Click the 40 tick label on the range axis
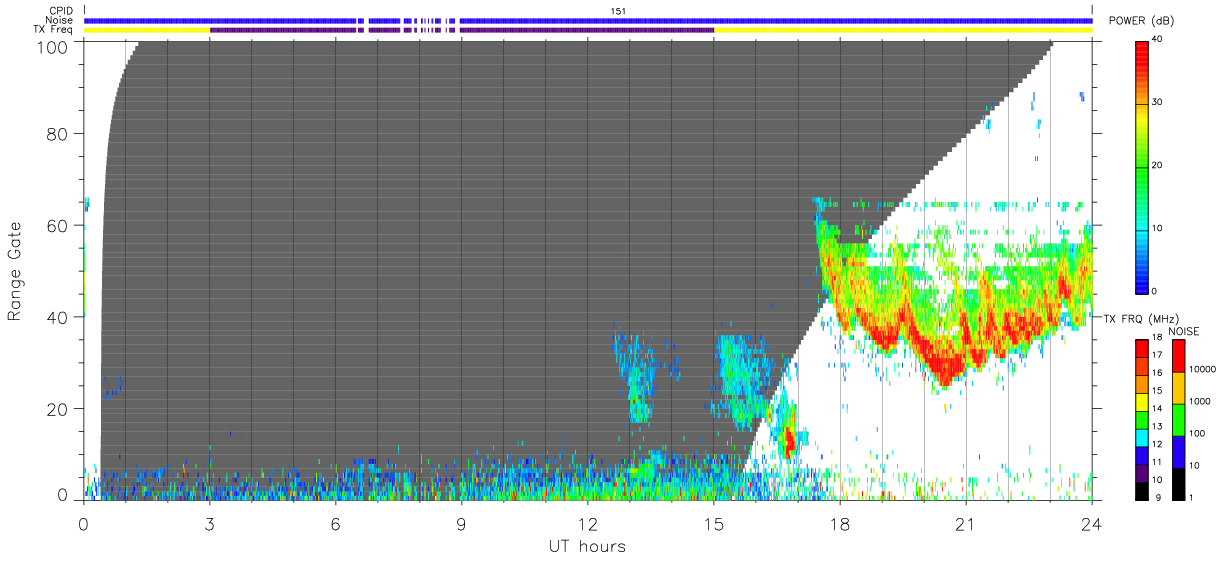This screenshot has width=1228, height=567. (56, 317)
